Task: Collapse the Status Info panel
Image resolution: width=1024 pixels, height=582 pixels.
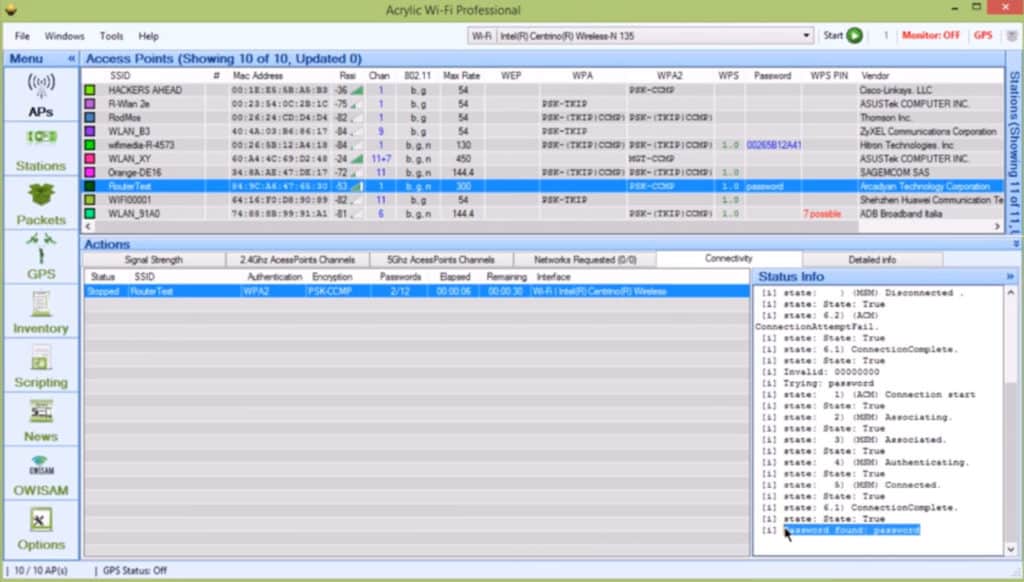Action: [x=1010, y=276]
